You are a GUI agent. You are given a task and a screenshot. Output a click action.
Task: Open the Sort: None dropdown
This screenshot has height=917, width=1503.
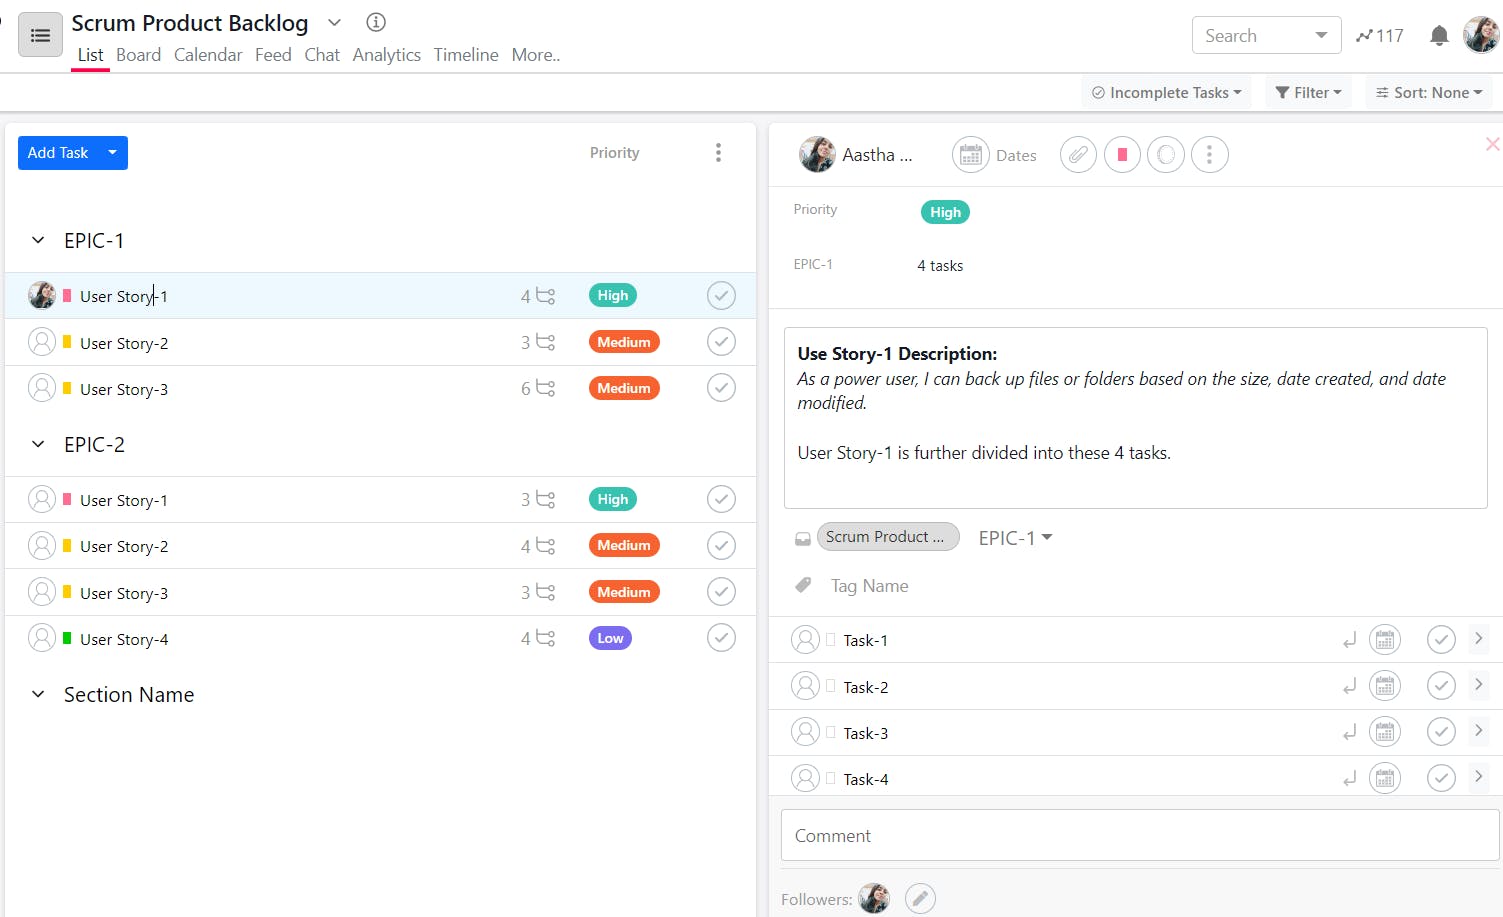(1429, 93)
